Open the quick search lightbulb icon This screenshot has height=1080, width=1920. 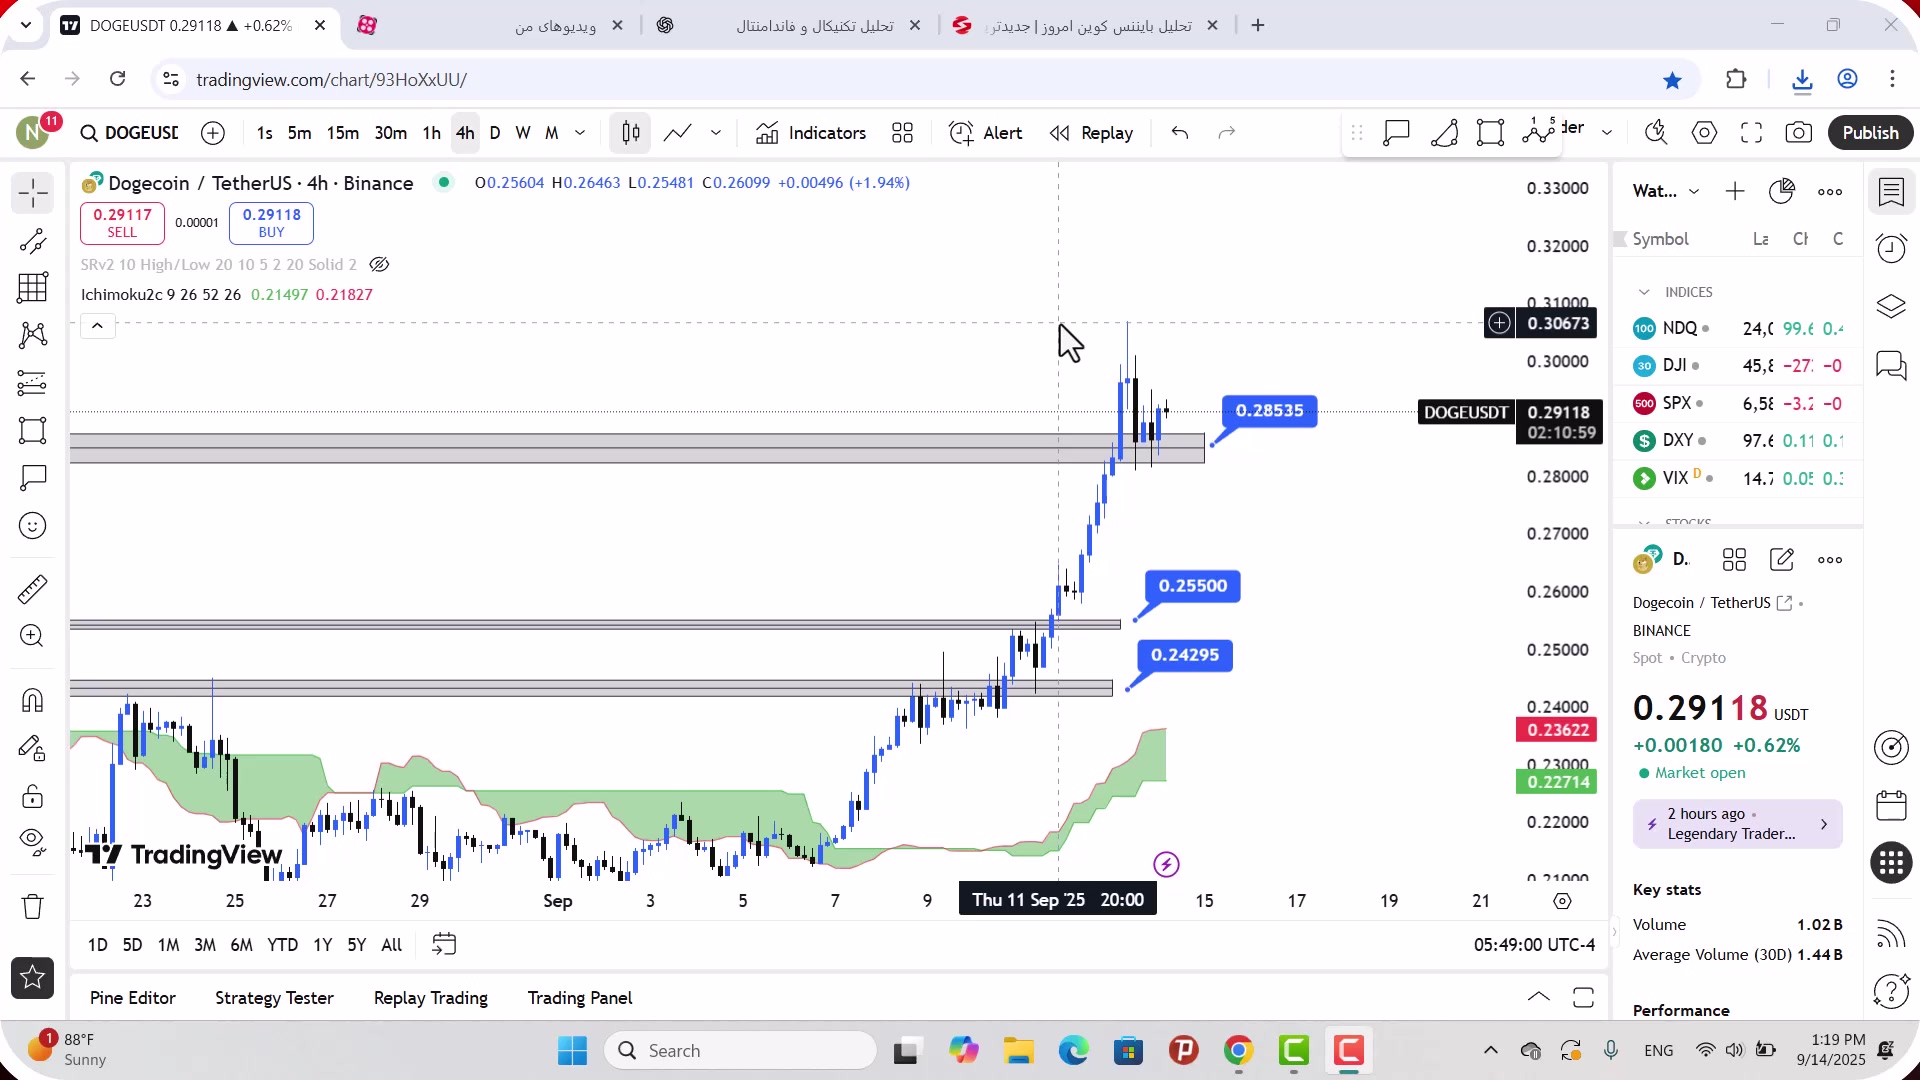point(1656,133)
